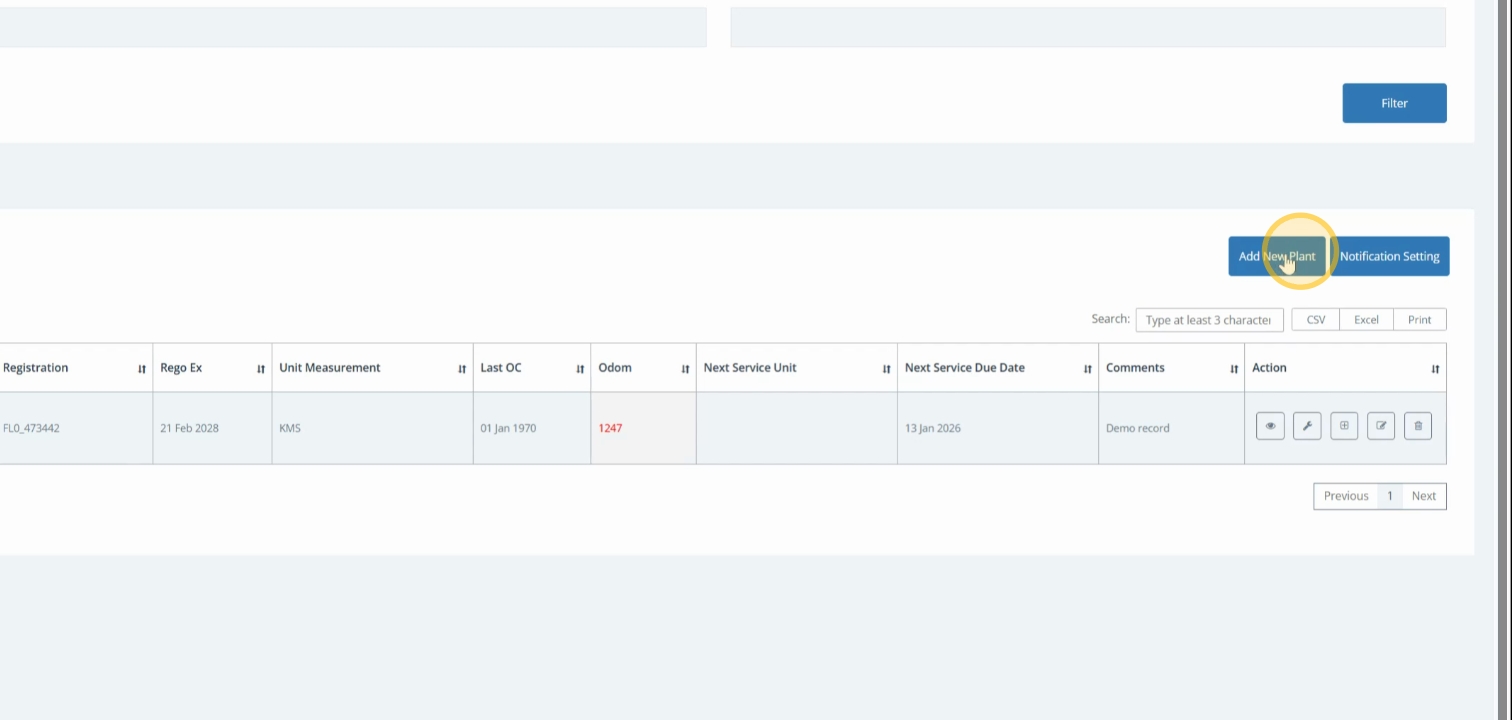This screenshot has width=1512, height=720.
Task: Click the empty field above Filter button
Action: (x=1088, y=27)
